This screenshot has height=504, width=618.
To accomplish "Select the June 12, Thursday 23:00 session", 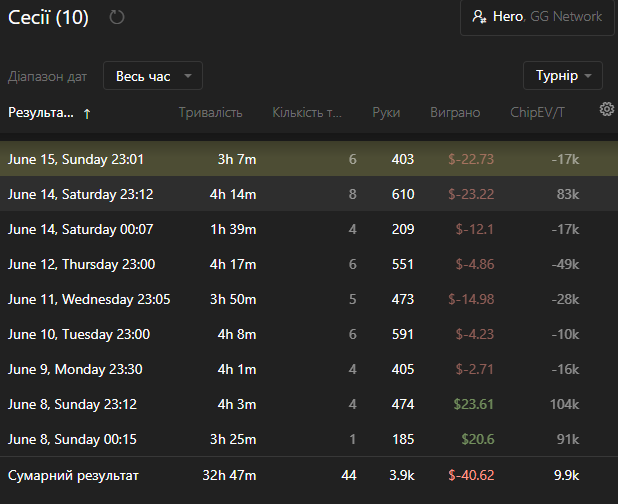I will pos(309,264).
